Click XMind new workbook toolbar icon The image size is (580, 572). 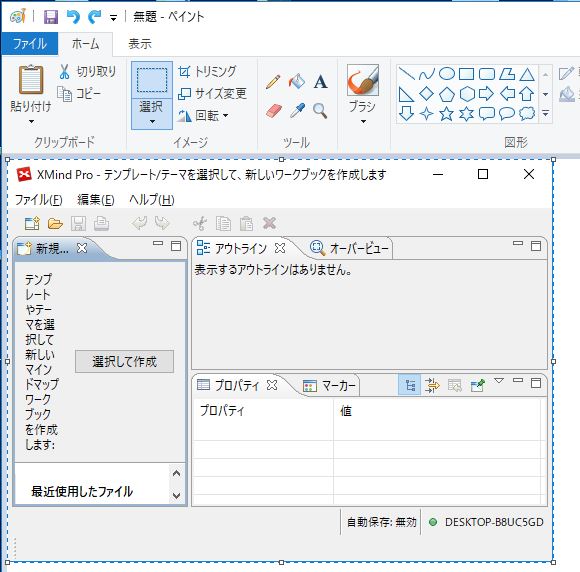tap(32, 223)
